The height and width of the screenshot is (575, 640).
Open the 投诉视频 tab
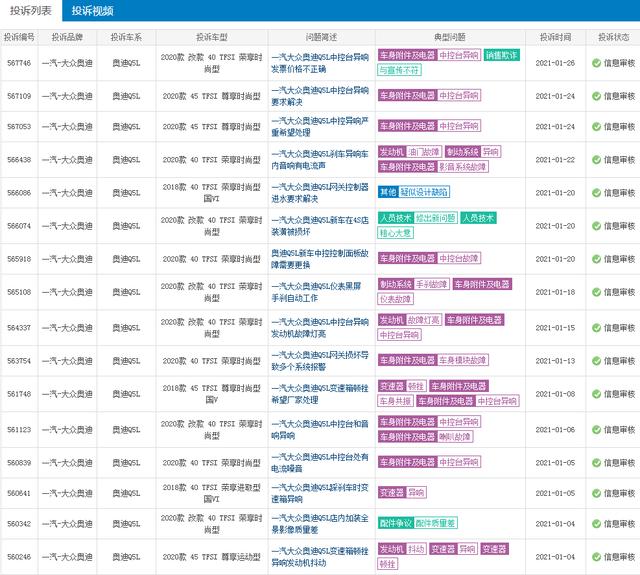pyautogui.click(x=92, y=11)
